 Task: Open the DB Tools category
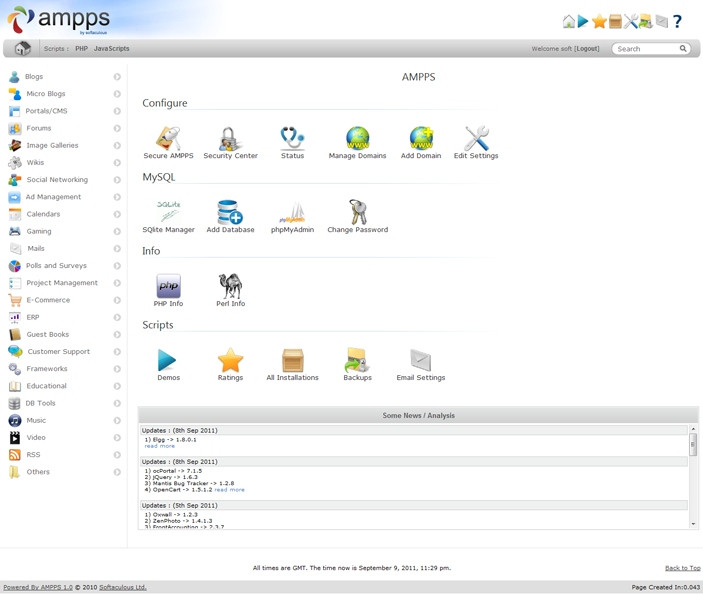(x=40, y=403)
